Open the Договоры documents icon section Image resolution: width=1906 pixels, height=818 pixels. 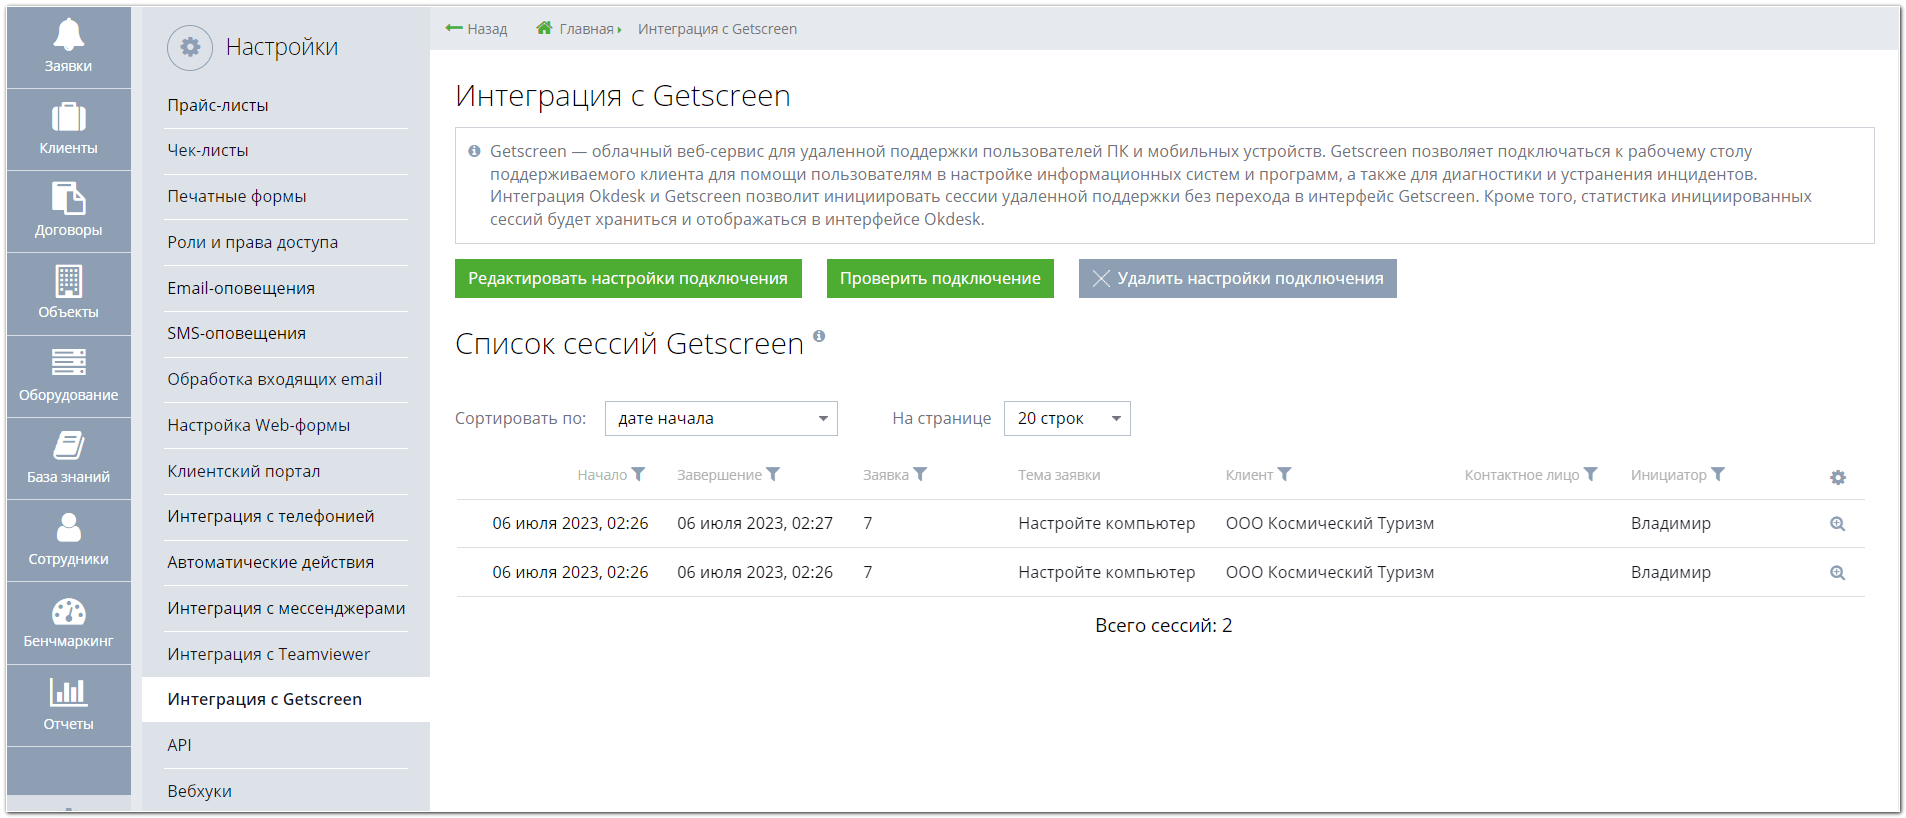click(x=68, y=211)
